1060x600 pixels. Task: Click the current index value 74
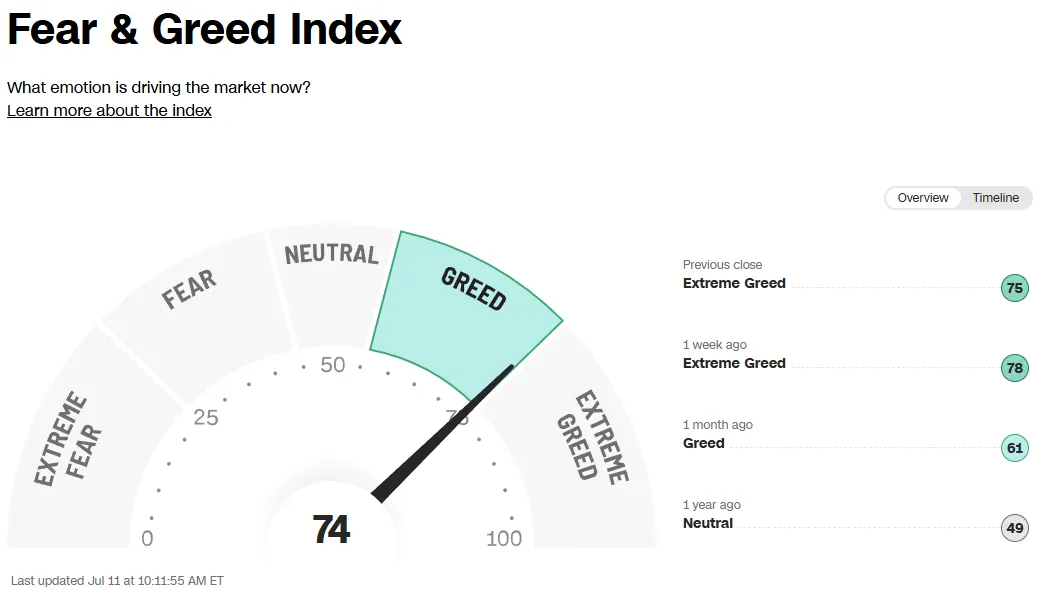[331, 530]
